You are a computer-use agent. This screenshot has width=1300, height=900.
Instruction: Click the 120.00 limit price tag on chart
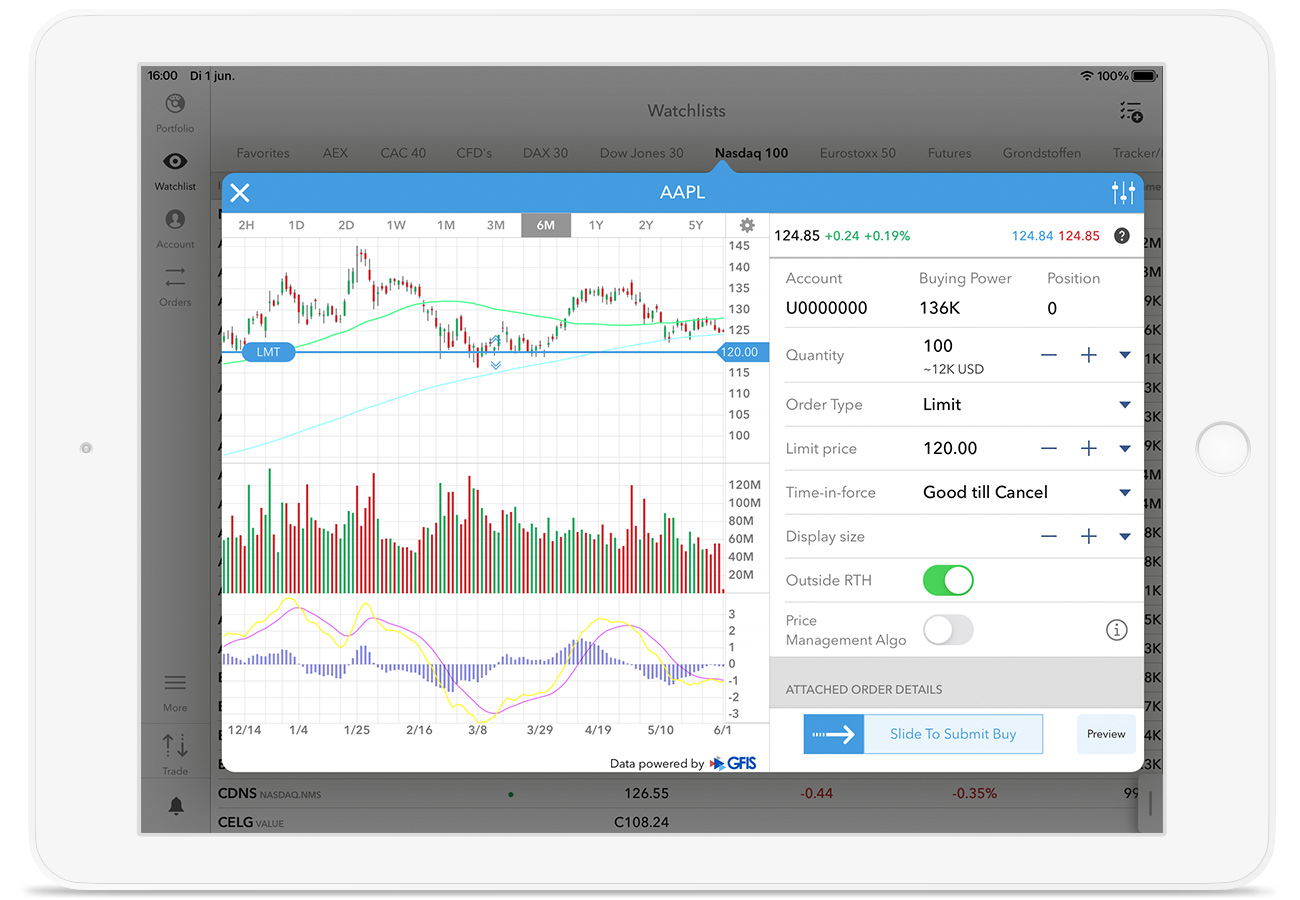pyautogui.click(x=743, y=352)
